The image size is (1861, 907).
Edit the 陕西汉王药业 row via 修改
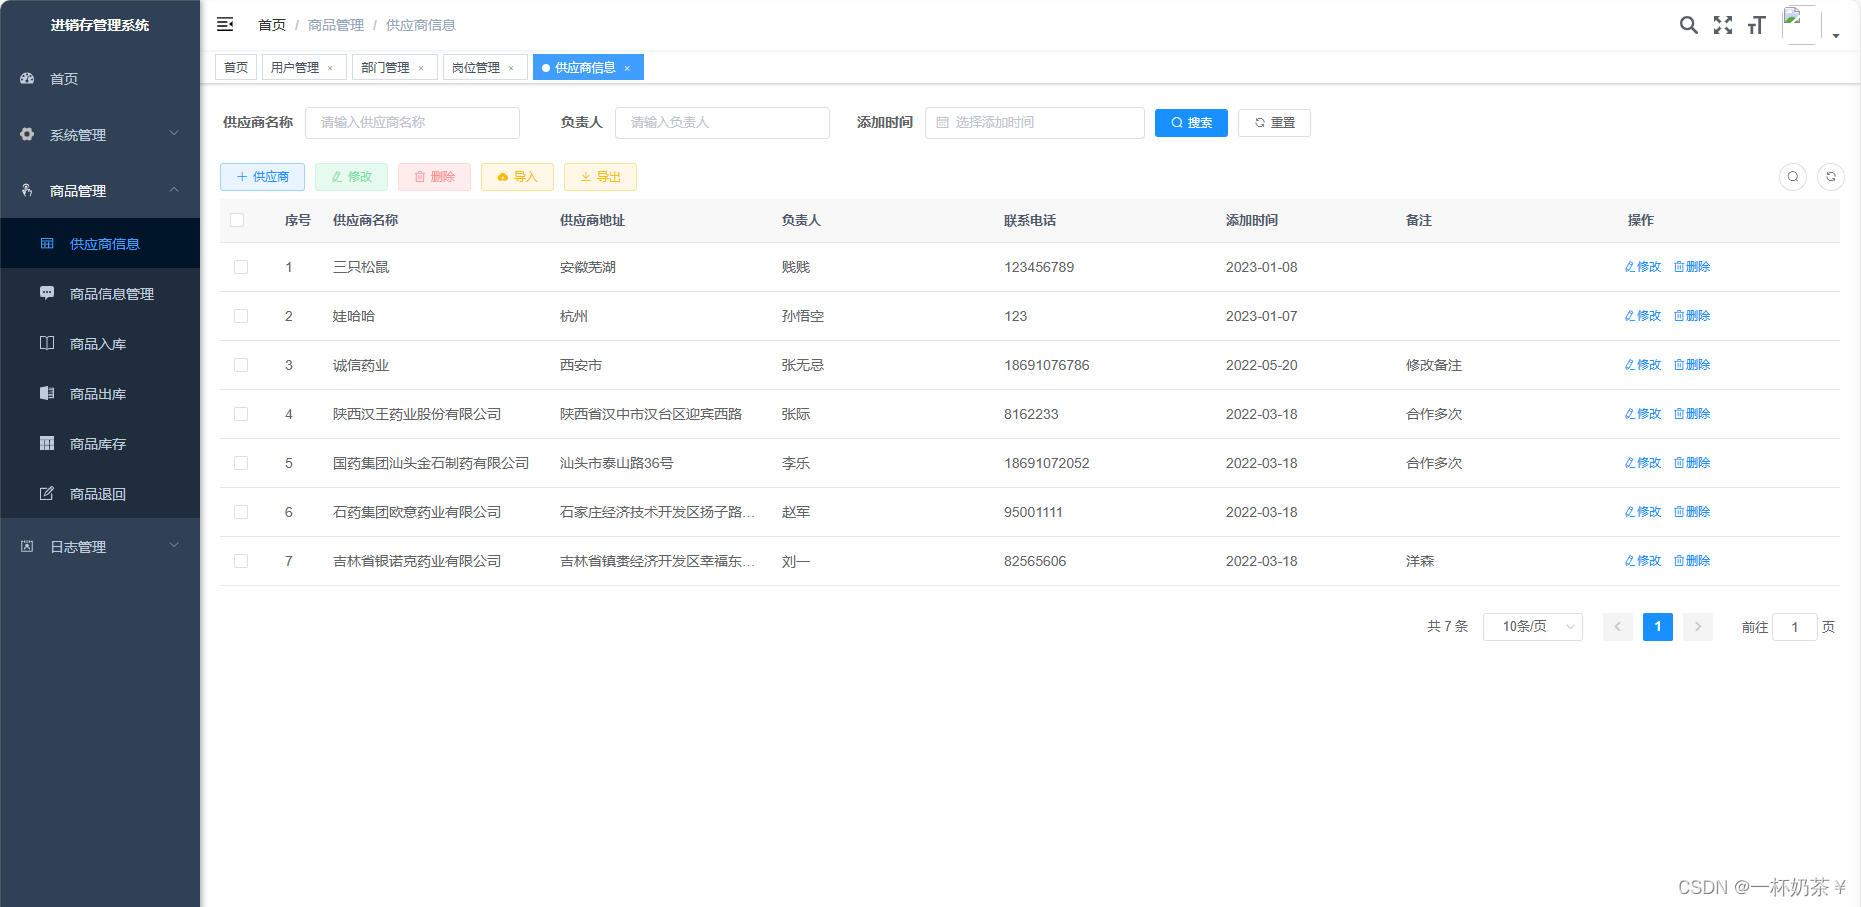click(x=1642, y=414)
